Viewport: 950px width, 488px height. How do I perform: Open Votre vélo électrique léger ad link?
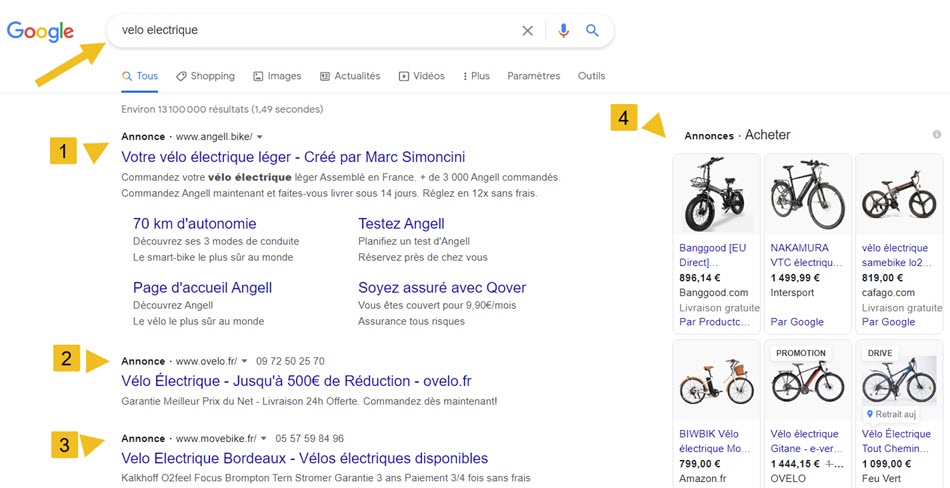(x=293, y=157)
